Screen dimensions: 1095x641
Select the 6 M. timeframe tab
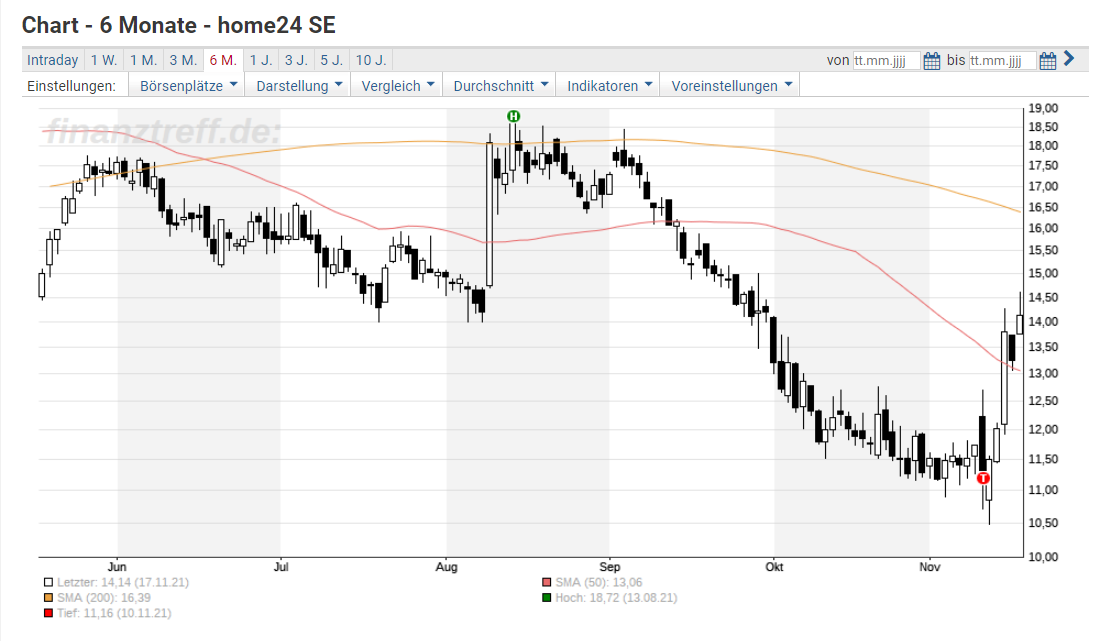(223, 60)
